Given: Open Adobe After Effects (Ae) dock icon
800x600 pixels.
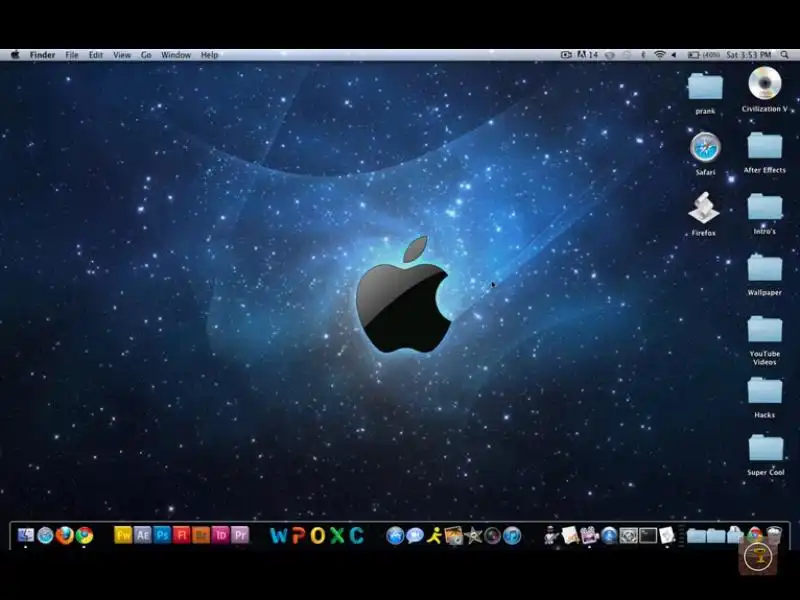Looking at the screenshot, I should click(143, 535).
